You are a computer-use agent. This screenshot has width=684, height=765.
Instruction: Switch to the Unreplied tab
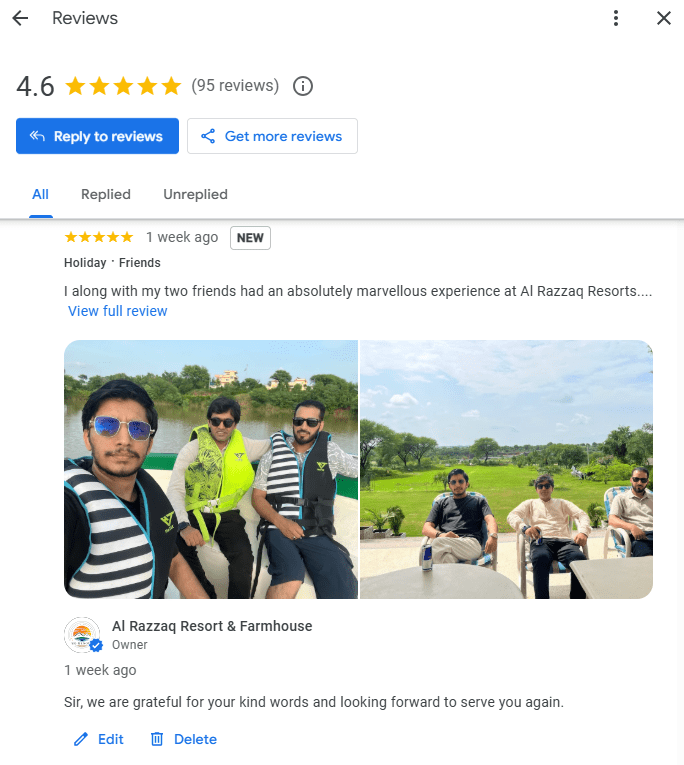point(195,194)
